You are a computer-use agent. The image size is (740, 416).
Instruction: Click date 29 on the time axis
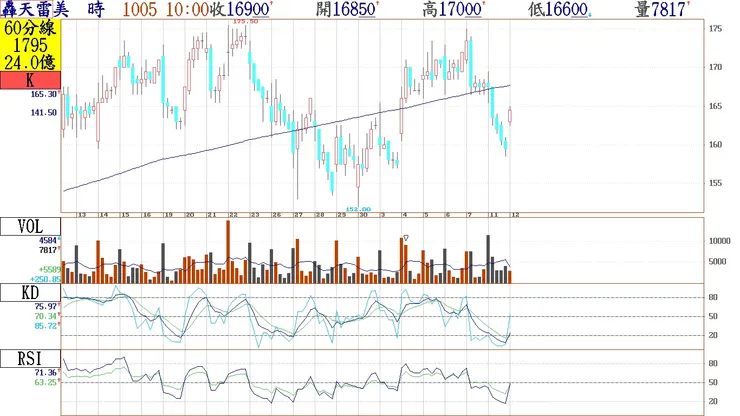point(342,215)
